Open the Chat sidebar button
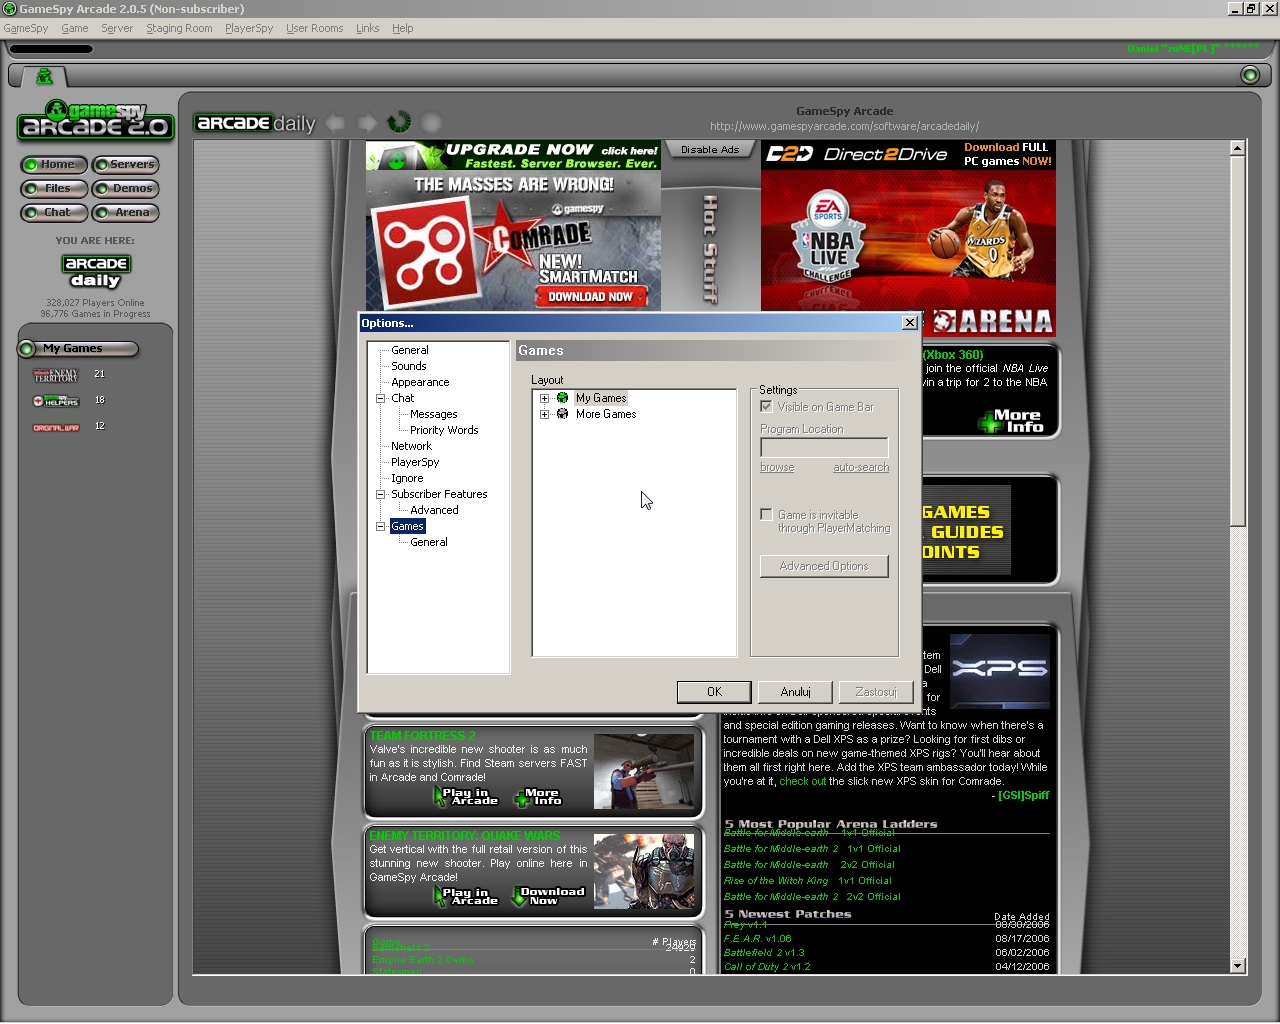The width and height of the screenshot is (1280, 1024). [54, 213]
